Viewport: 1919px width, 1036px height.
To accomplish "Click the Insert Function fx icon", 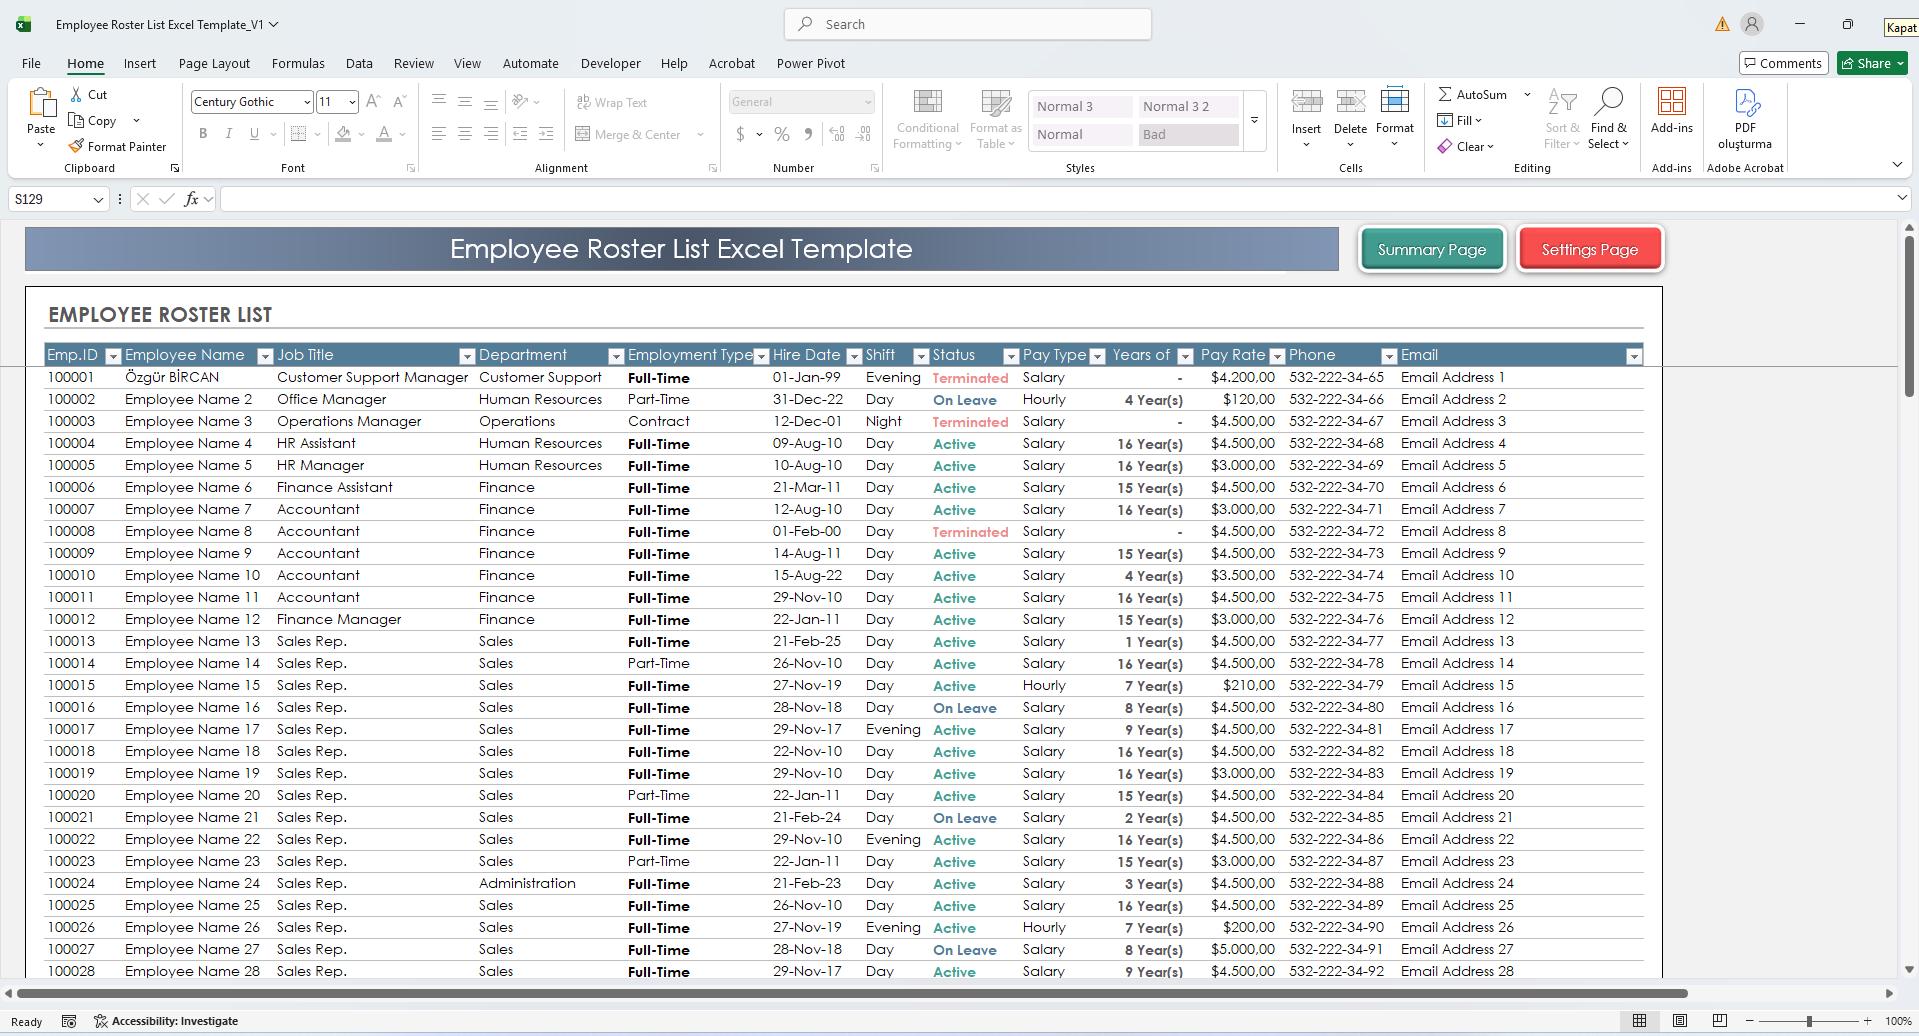I will pos(191,199).
